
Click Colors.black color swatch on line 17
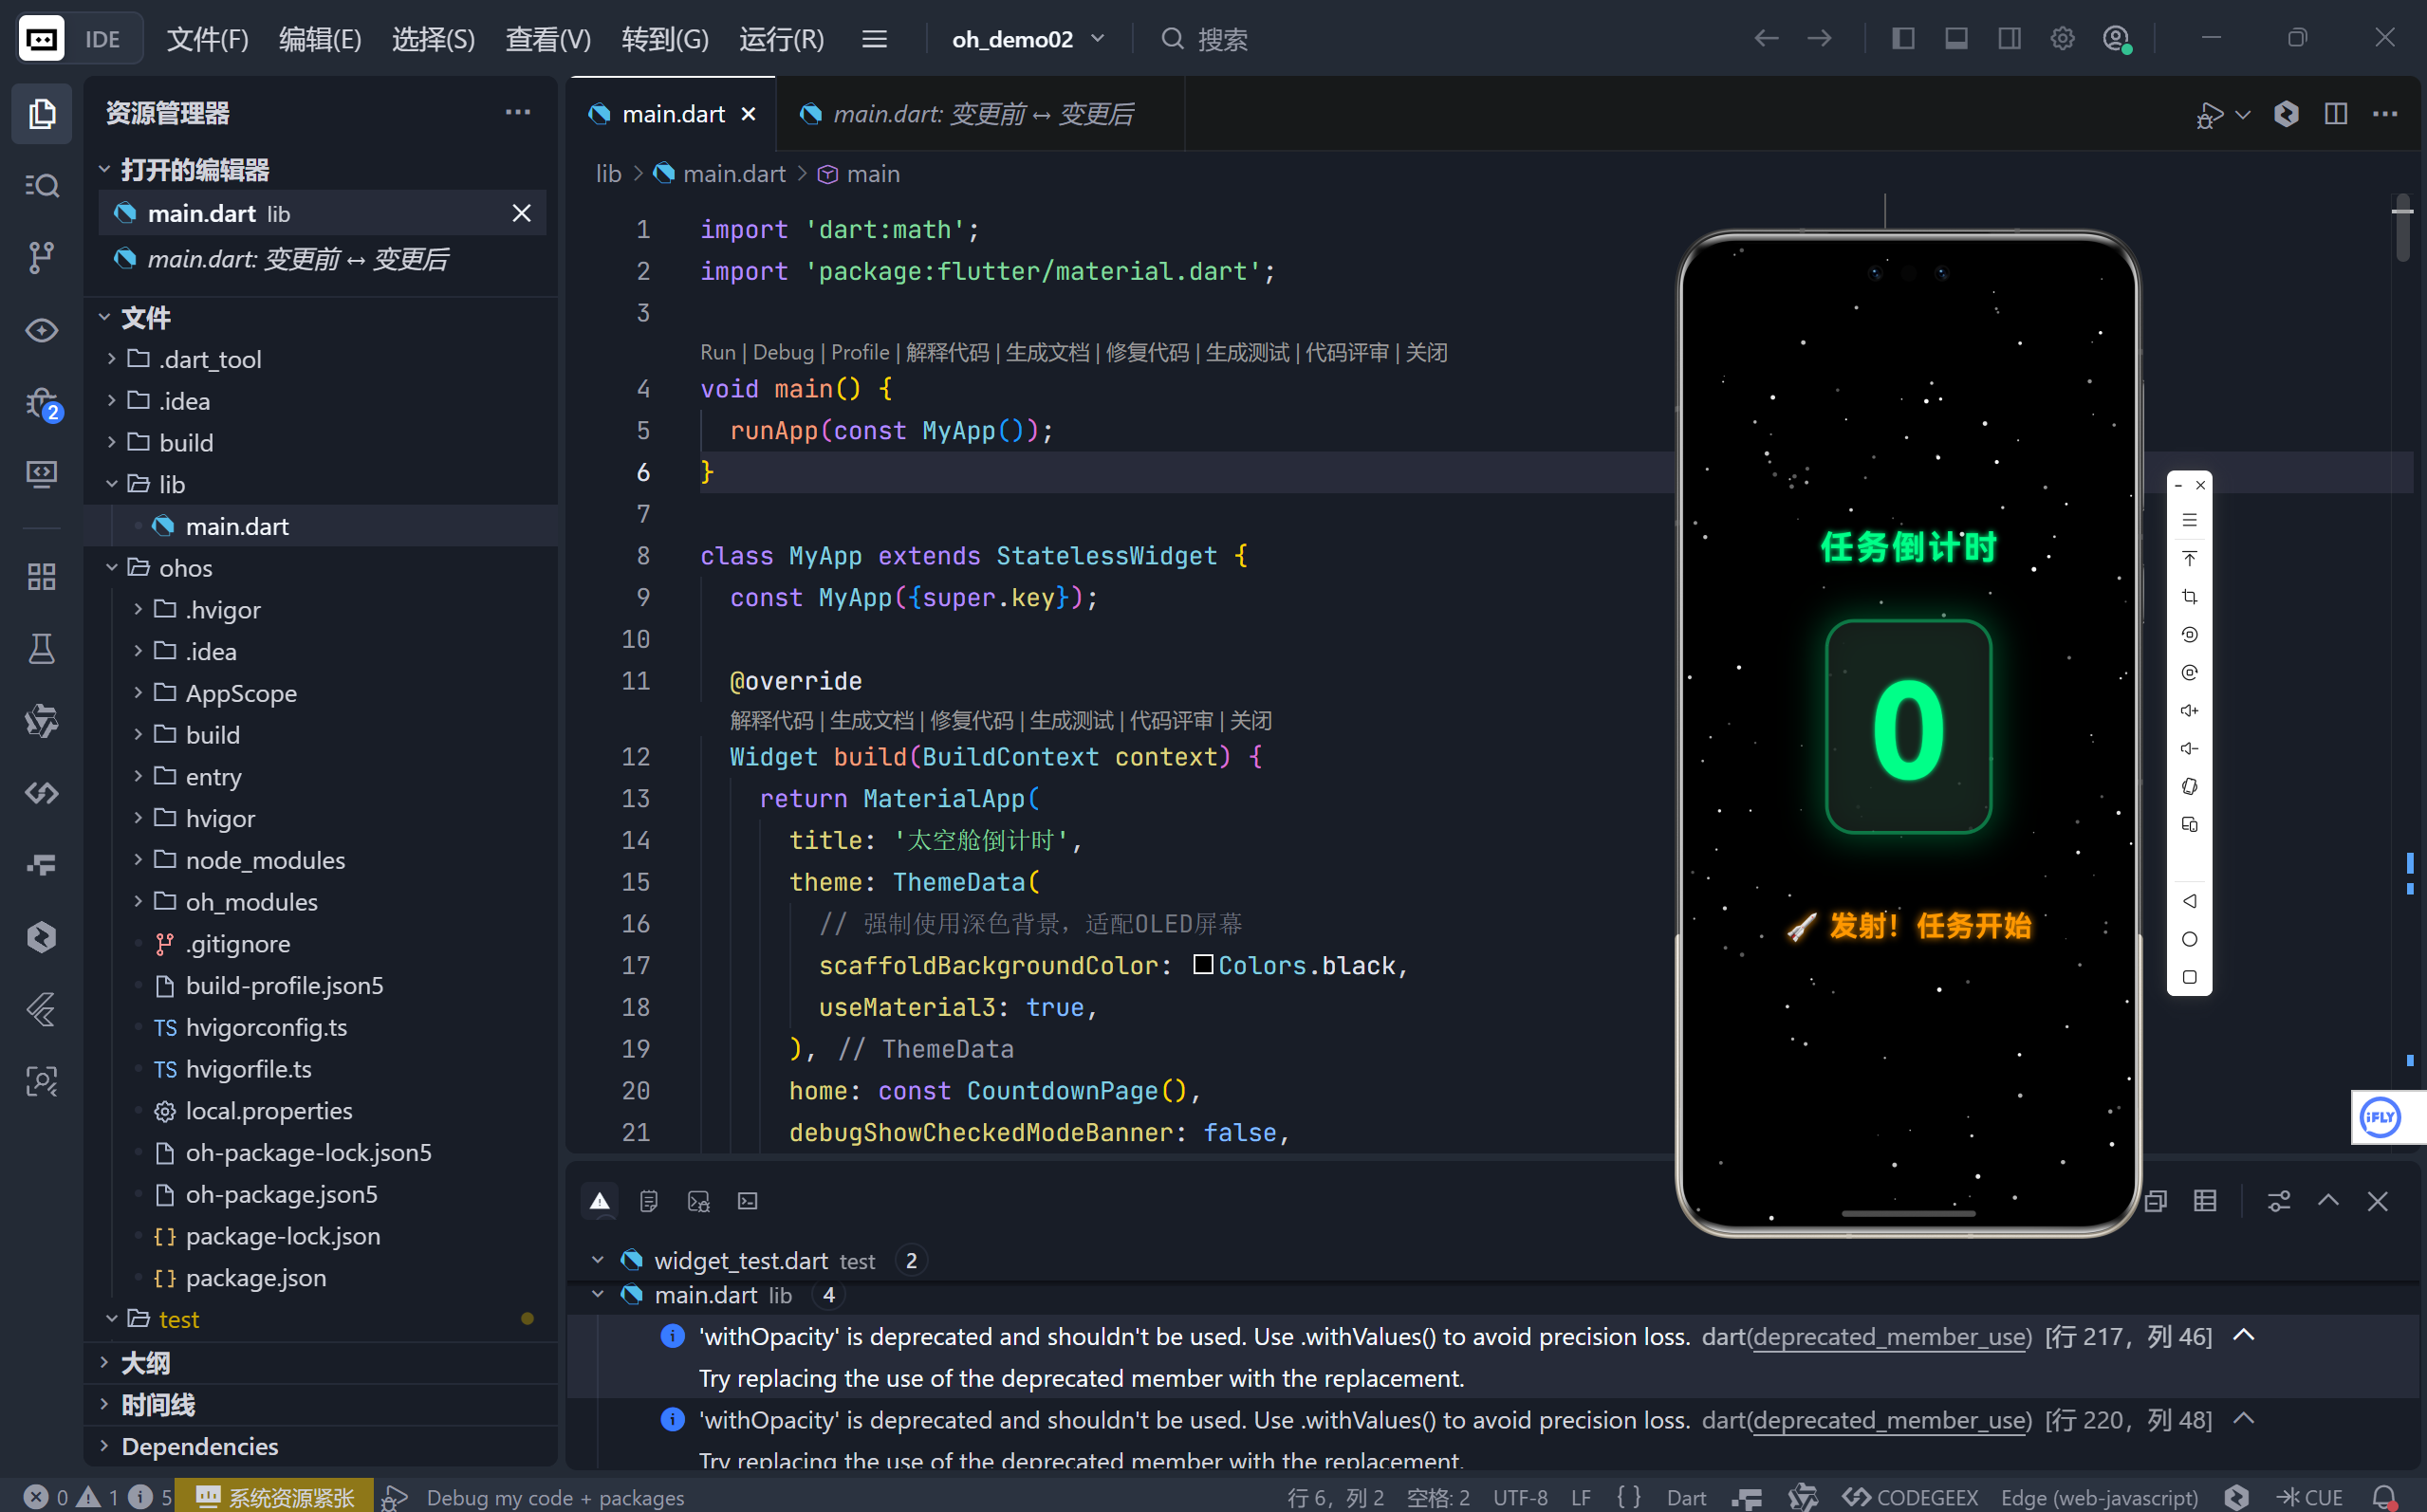pos(1203,965)
